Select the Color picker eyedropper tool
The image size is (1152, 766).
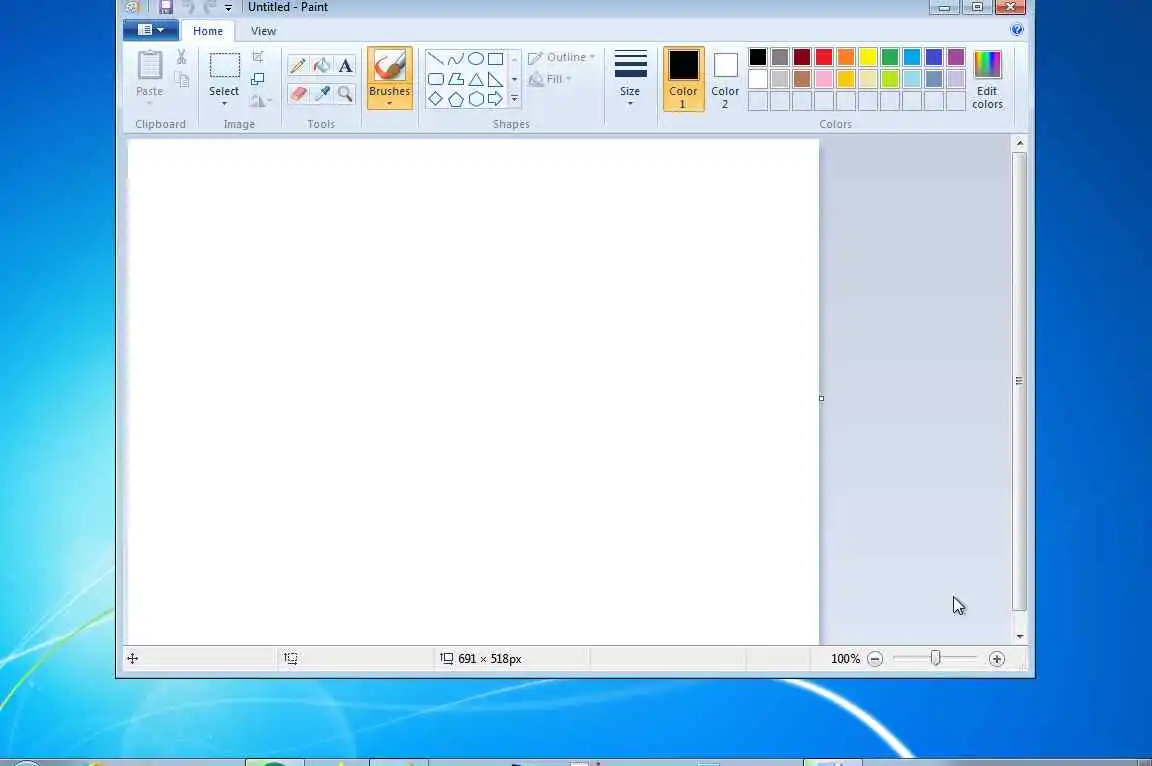tap(322, 93)
